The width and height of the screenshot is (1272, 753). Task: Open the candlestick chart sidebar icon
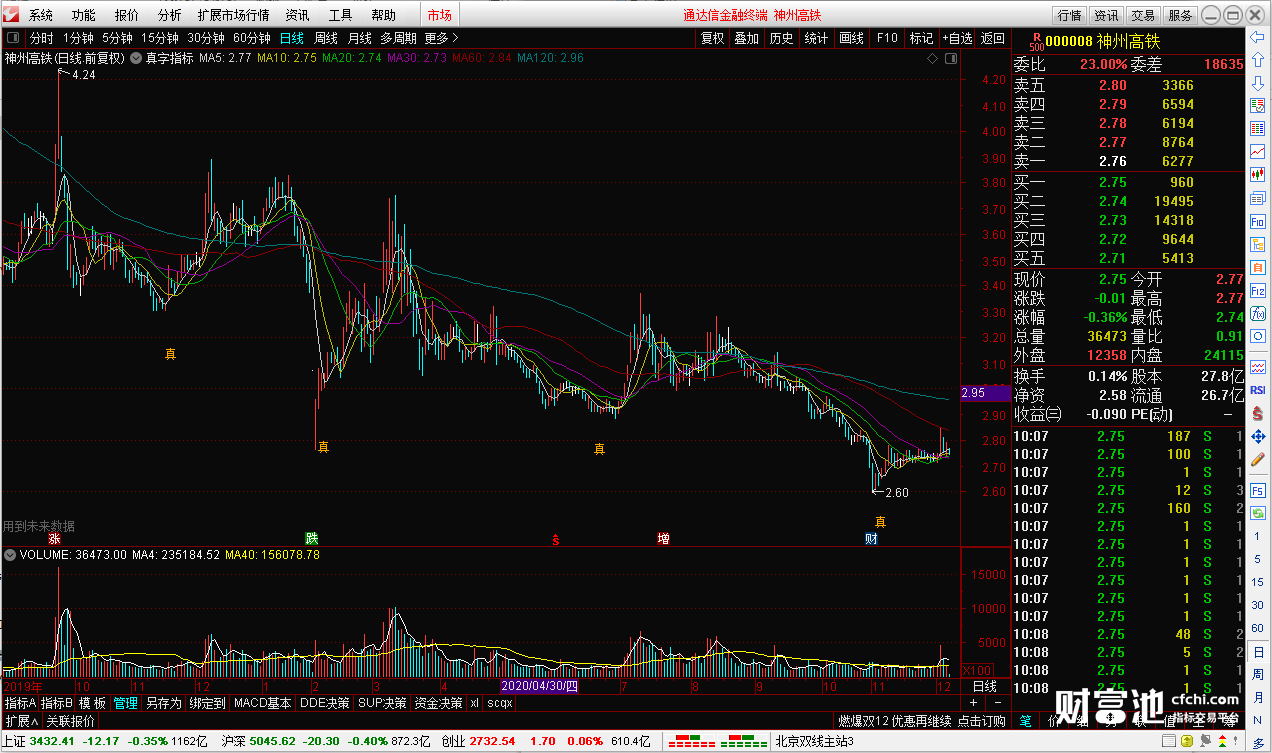pos(1258,174)
